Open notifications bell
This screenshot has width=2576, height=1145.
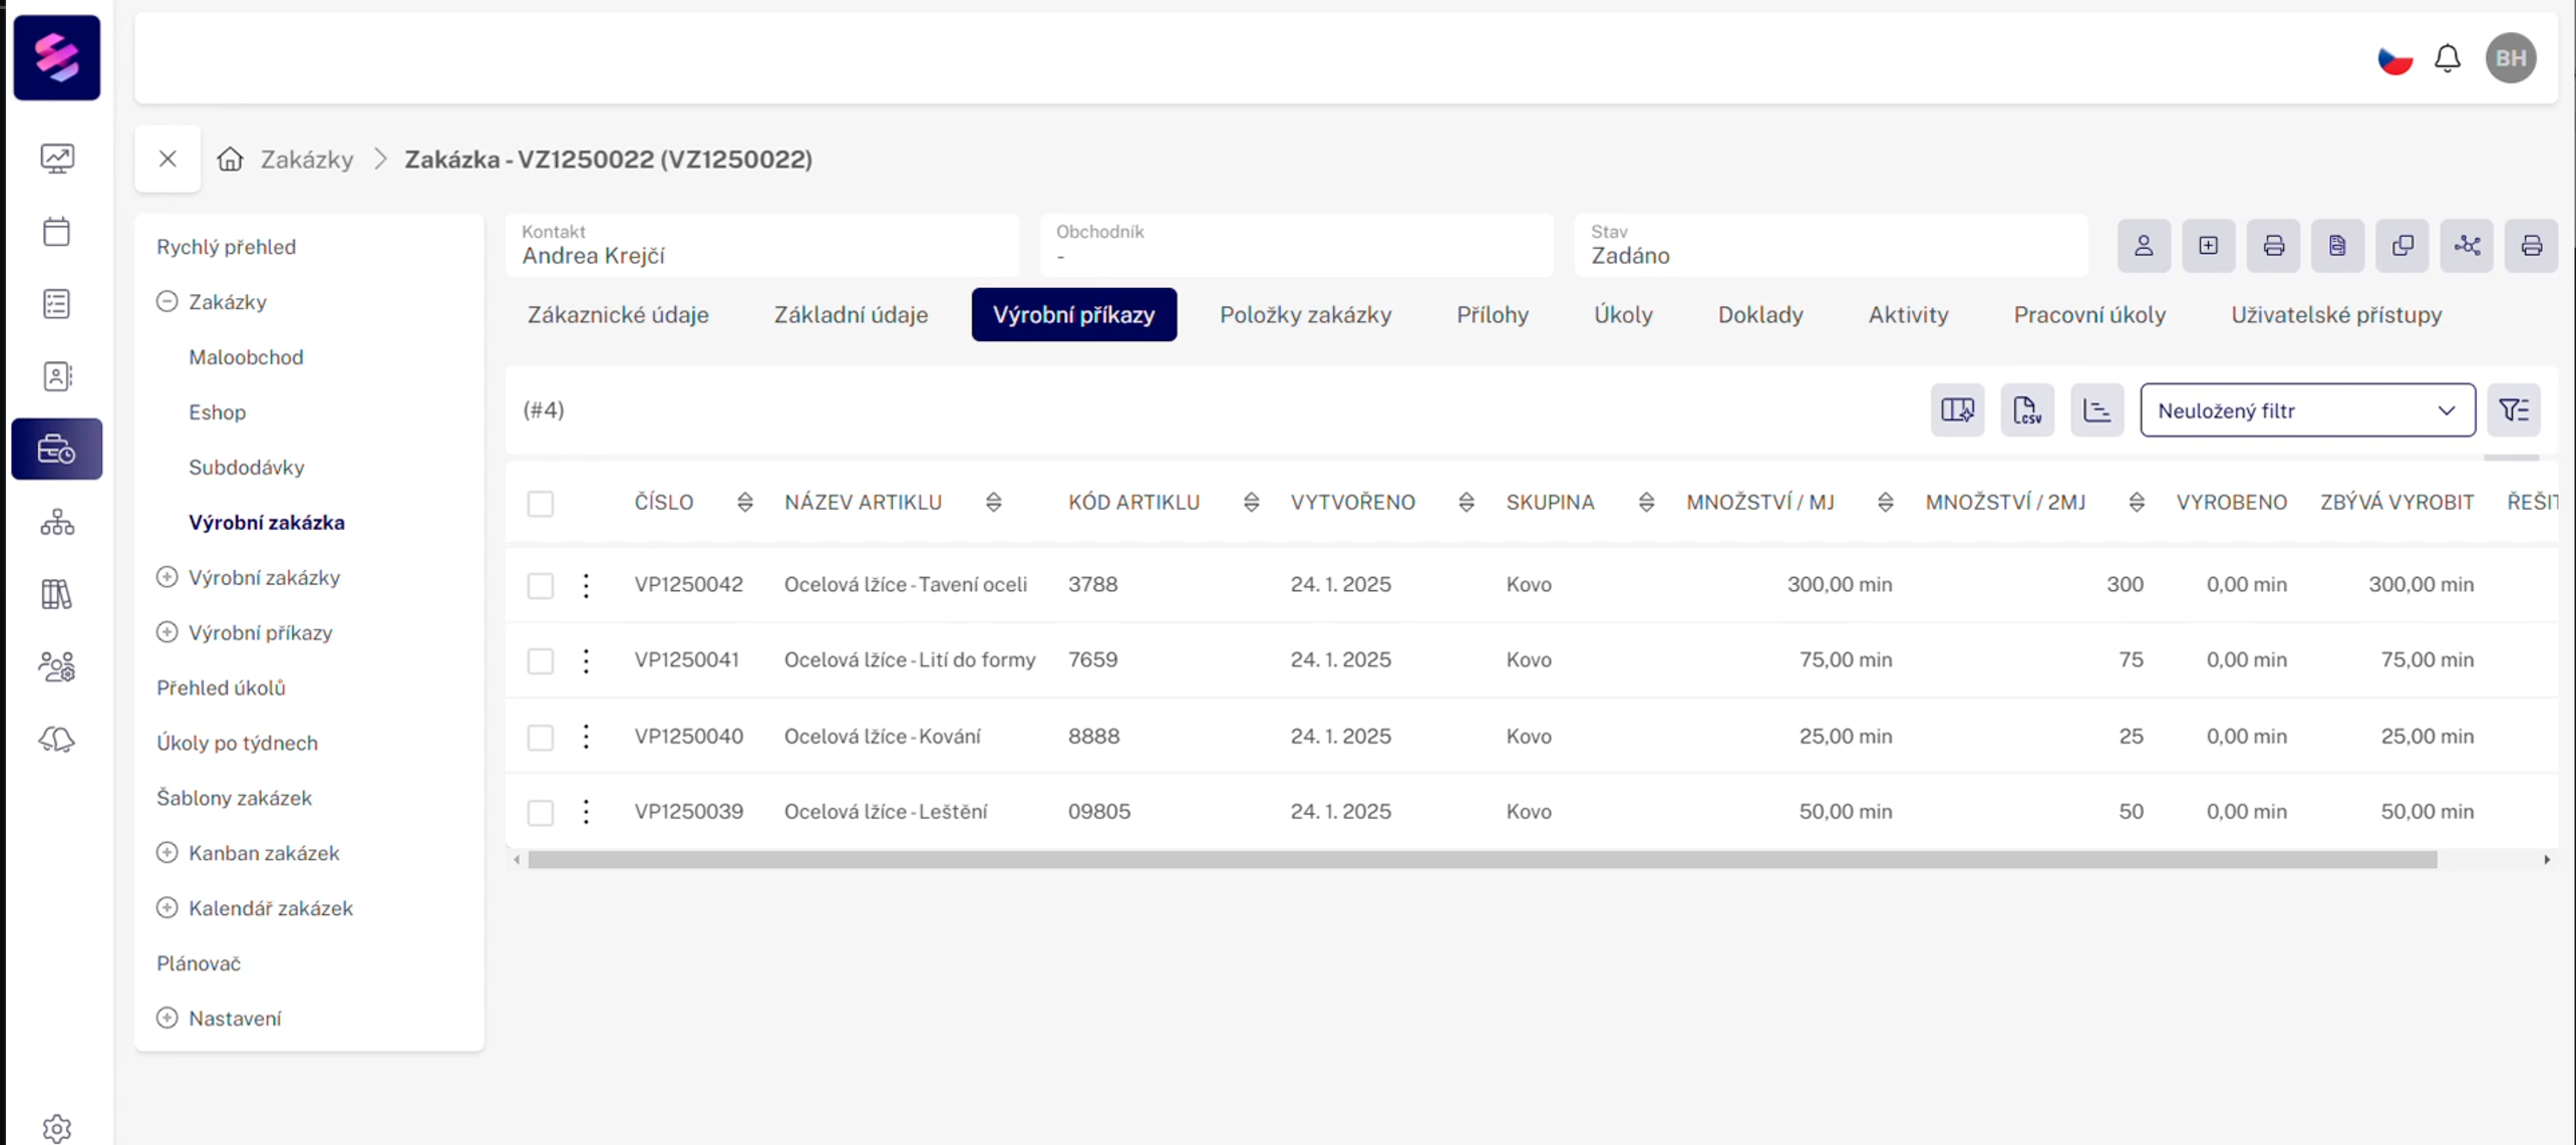pos(2447,59)
